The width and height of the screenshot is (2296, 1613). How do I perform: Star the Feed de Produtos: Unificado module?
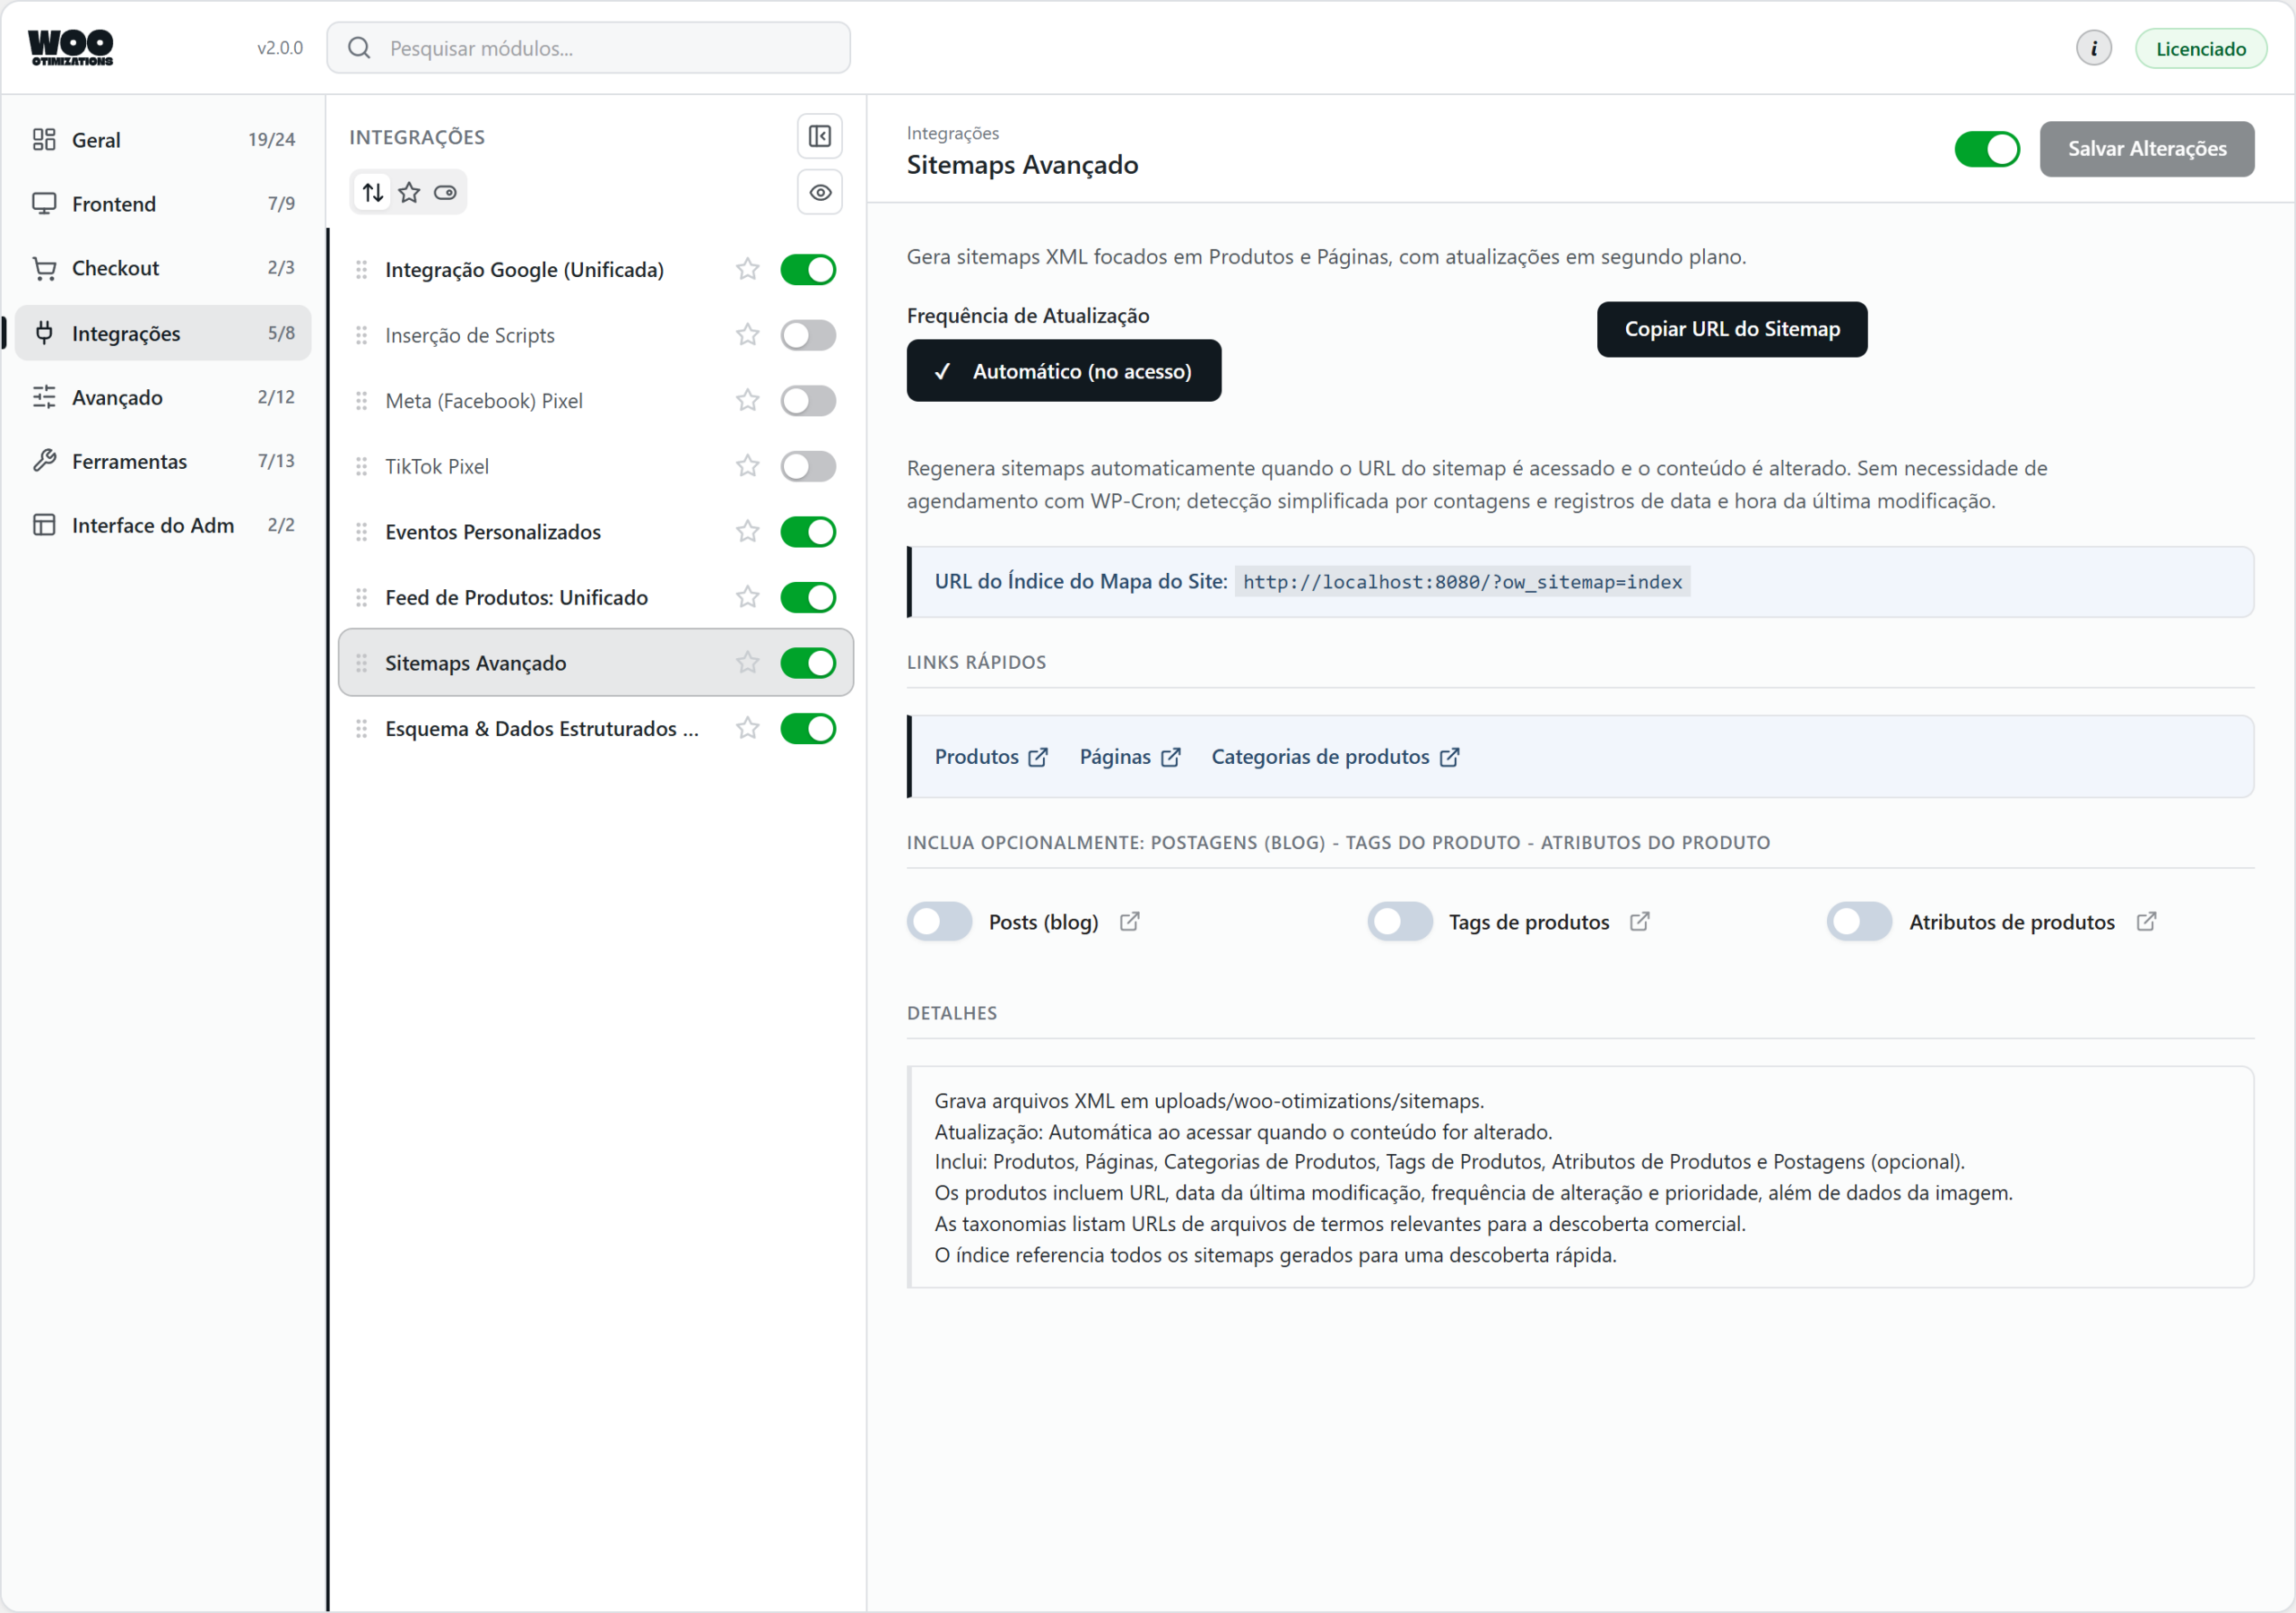tap(747, 597)
